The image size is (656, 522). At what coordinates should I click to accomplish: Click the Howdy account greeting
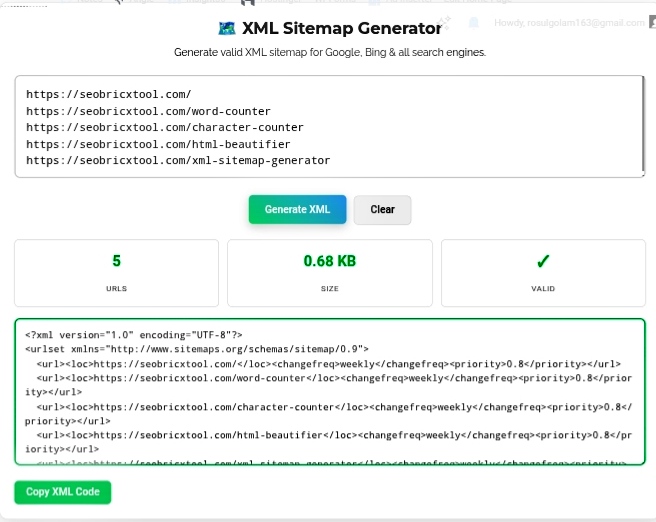coord(569,23)
